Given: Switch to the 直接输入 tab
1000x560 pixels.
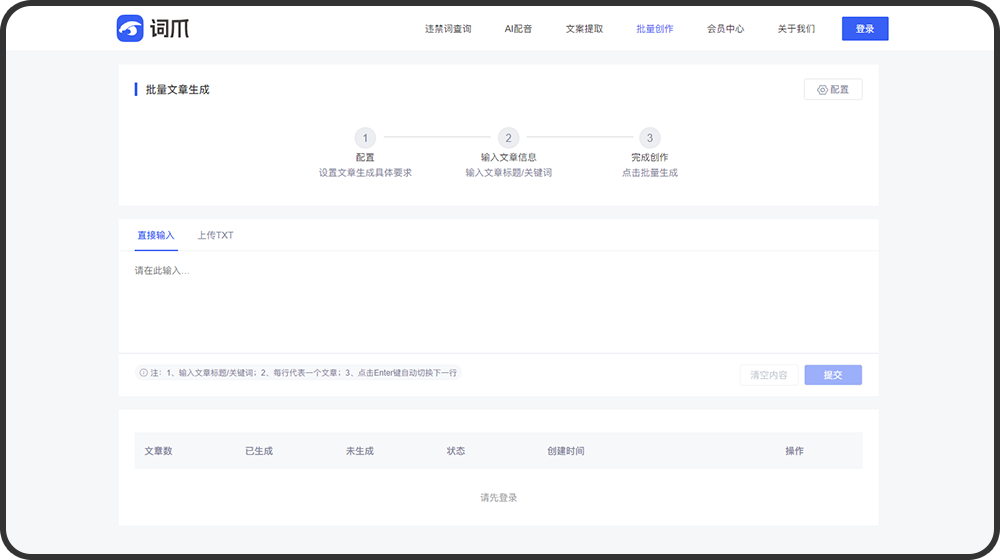Looking at the screenshot, I should [x=156, y=236].
